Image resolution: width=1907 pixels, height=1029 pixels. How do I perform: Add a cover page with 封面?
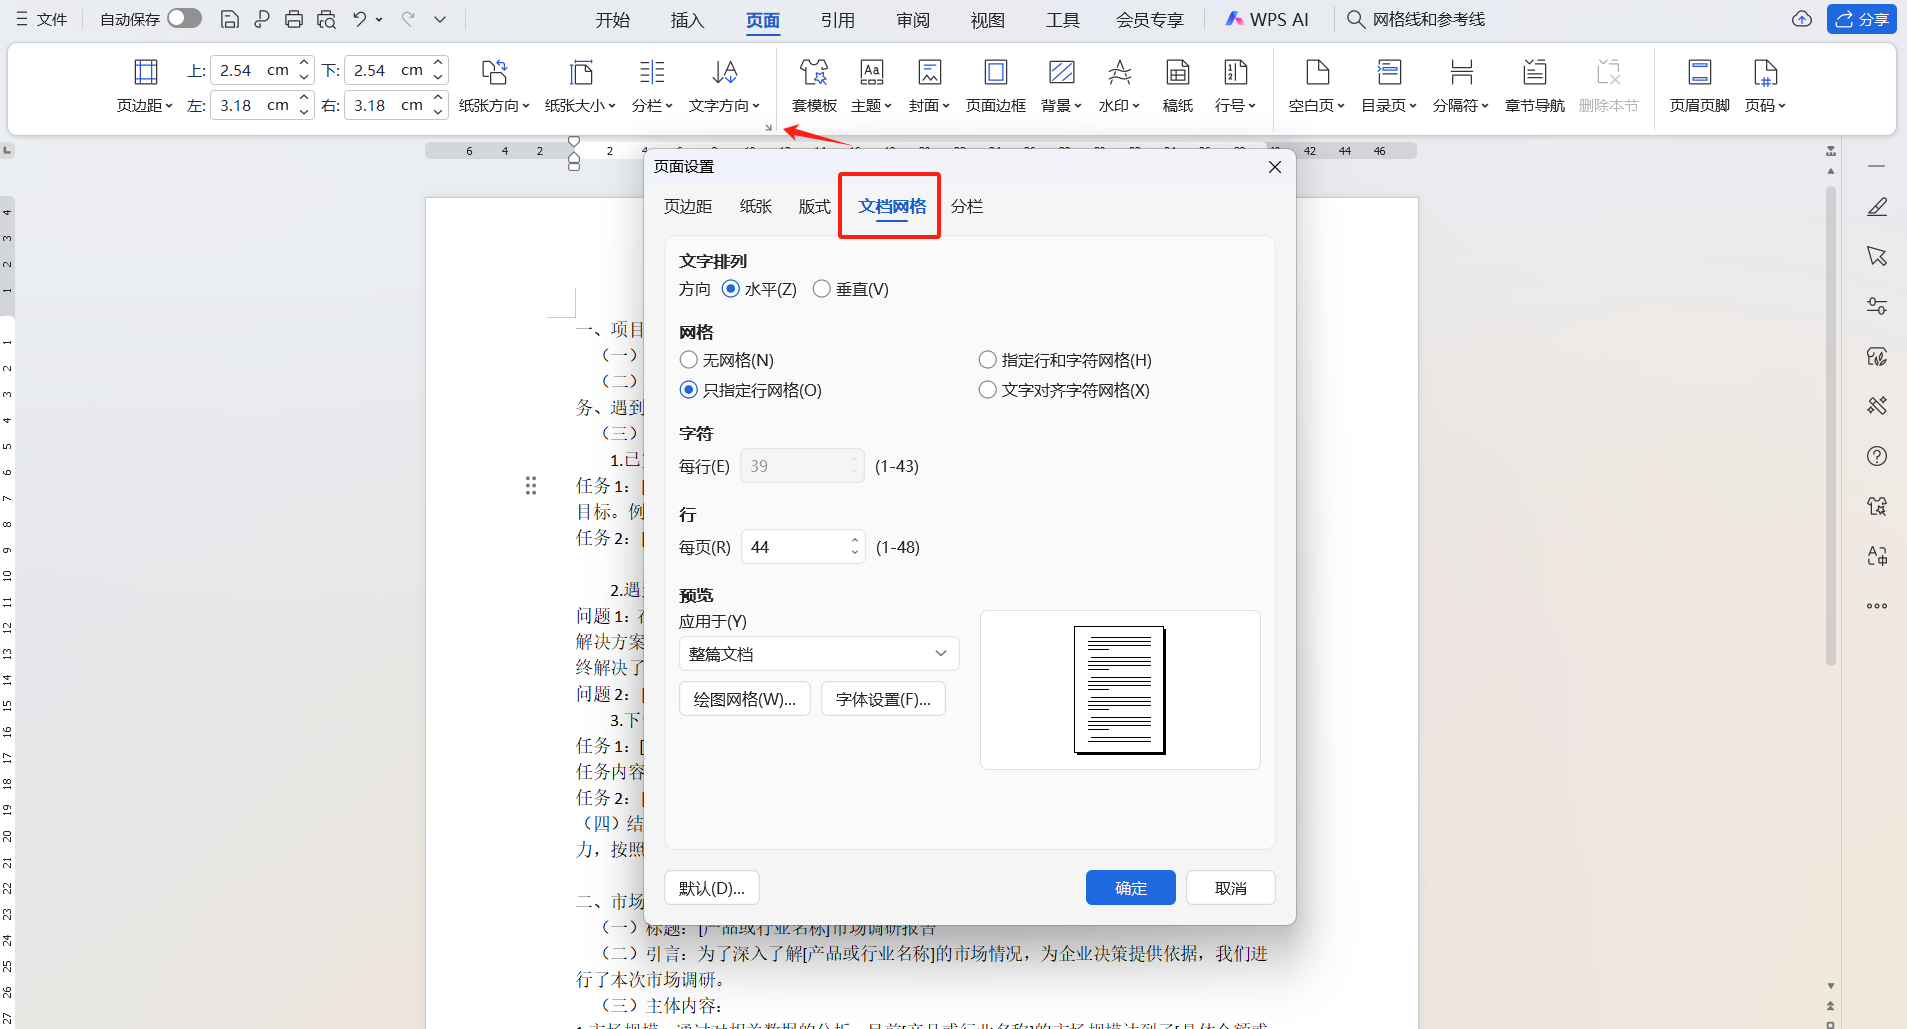pyautogui.click(x=928, y=85)
